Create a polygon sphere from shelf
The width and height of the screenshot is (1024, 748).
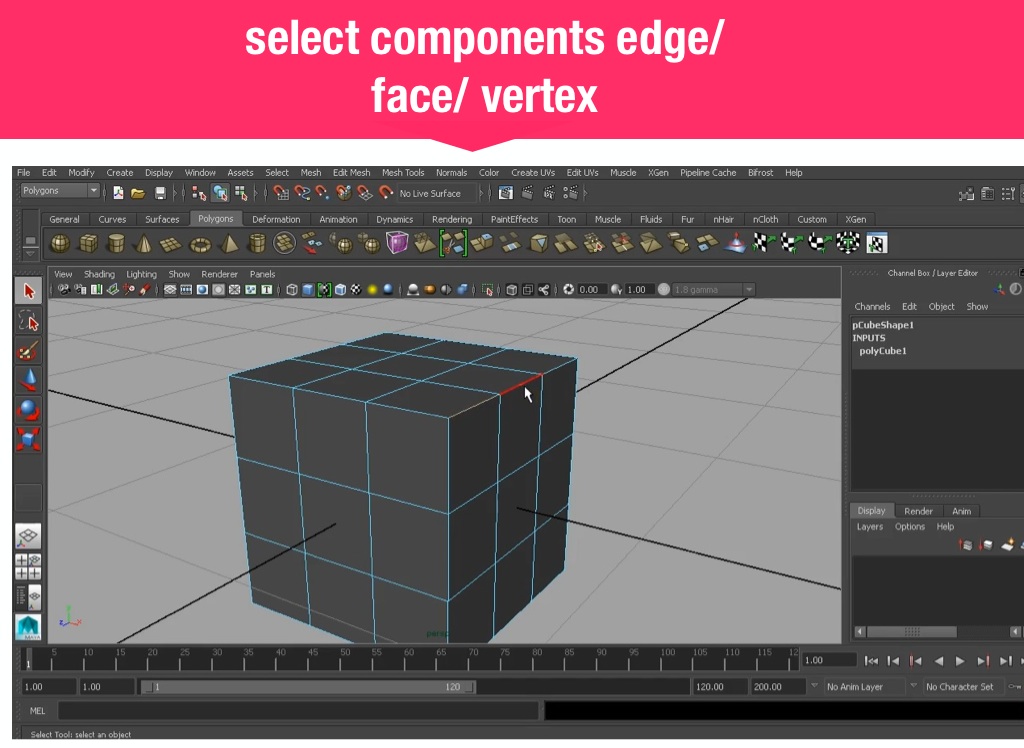pyautogui.click(x=60, y=243)
